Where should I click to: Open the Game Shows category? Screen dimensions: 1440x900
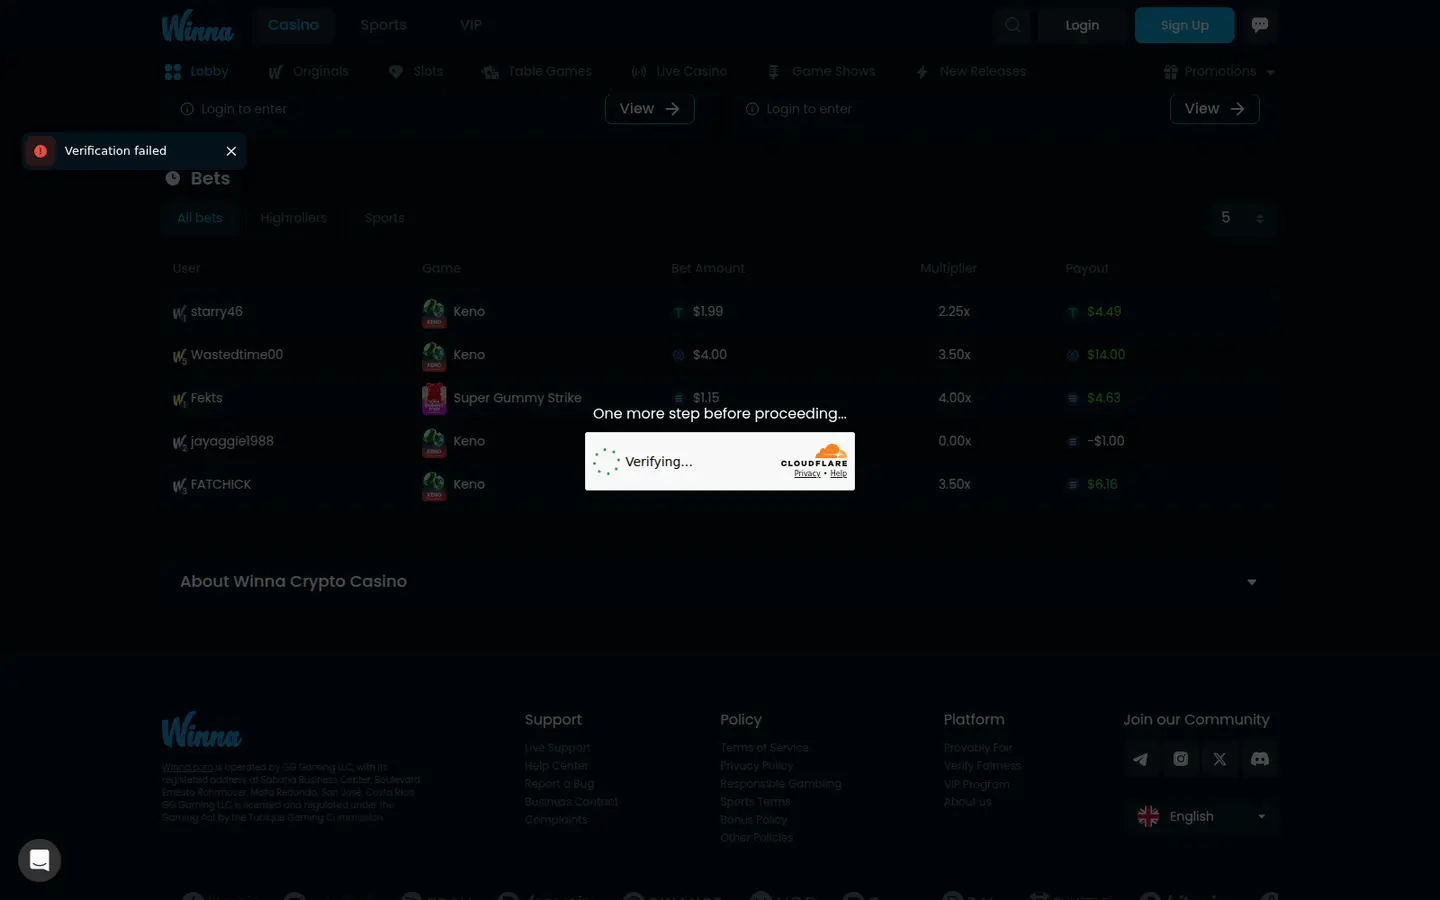pos(821,71)
